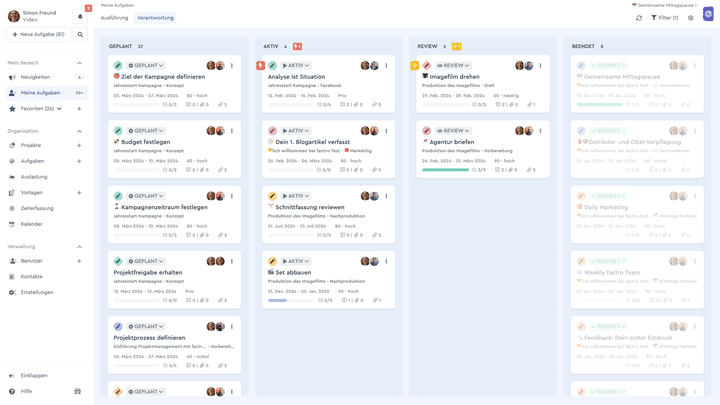Switch to the Verantwortung tab
Viewport: 720px width, 405px height.
tap(155, 18)
